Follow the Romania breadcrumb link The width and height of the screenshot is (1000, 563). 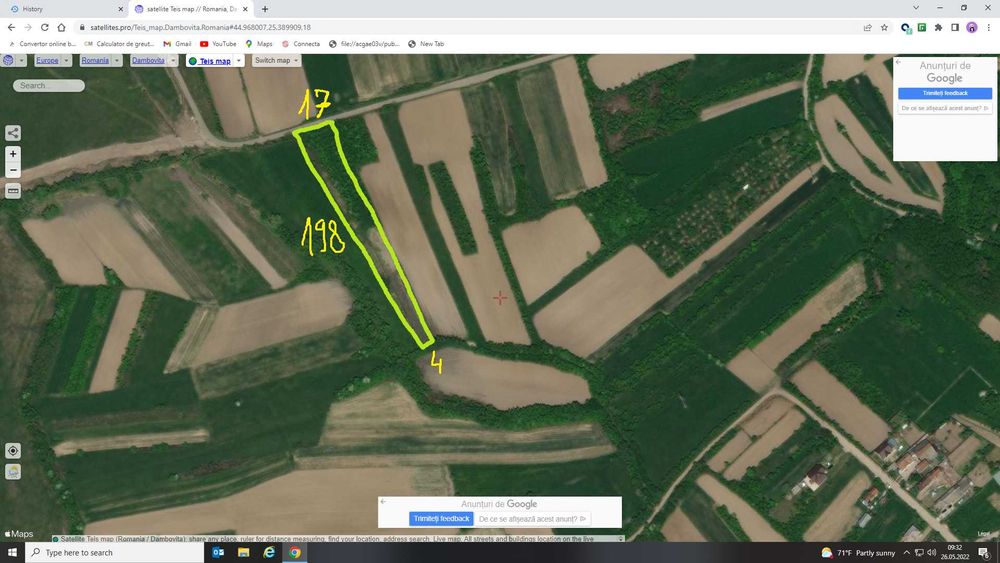(95, 61)
